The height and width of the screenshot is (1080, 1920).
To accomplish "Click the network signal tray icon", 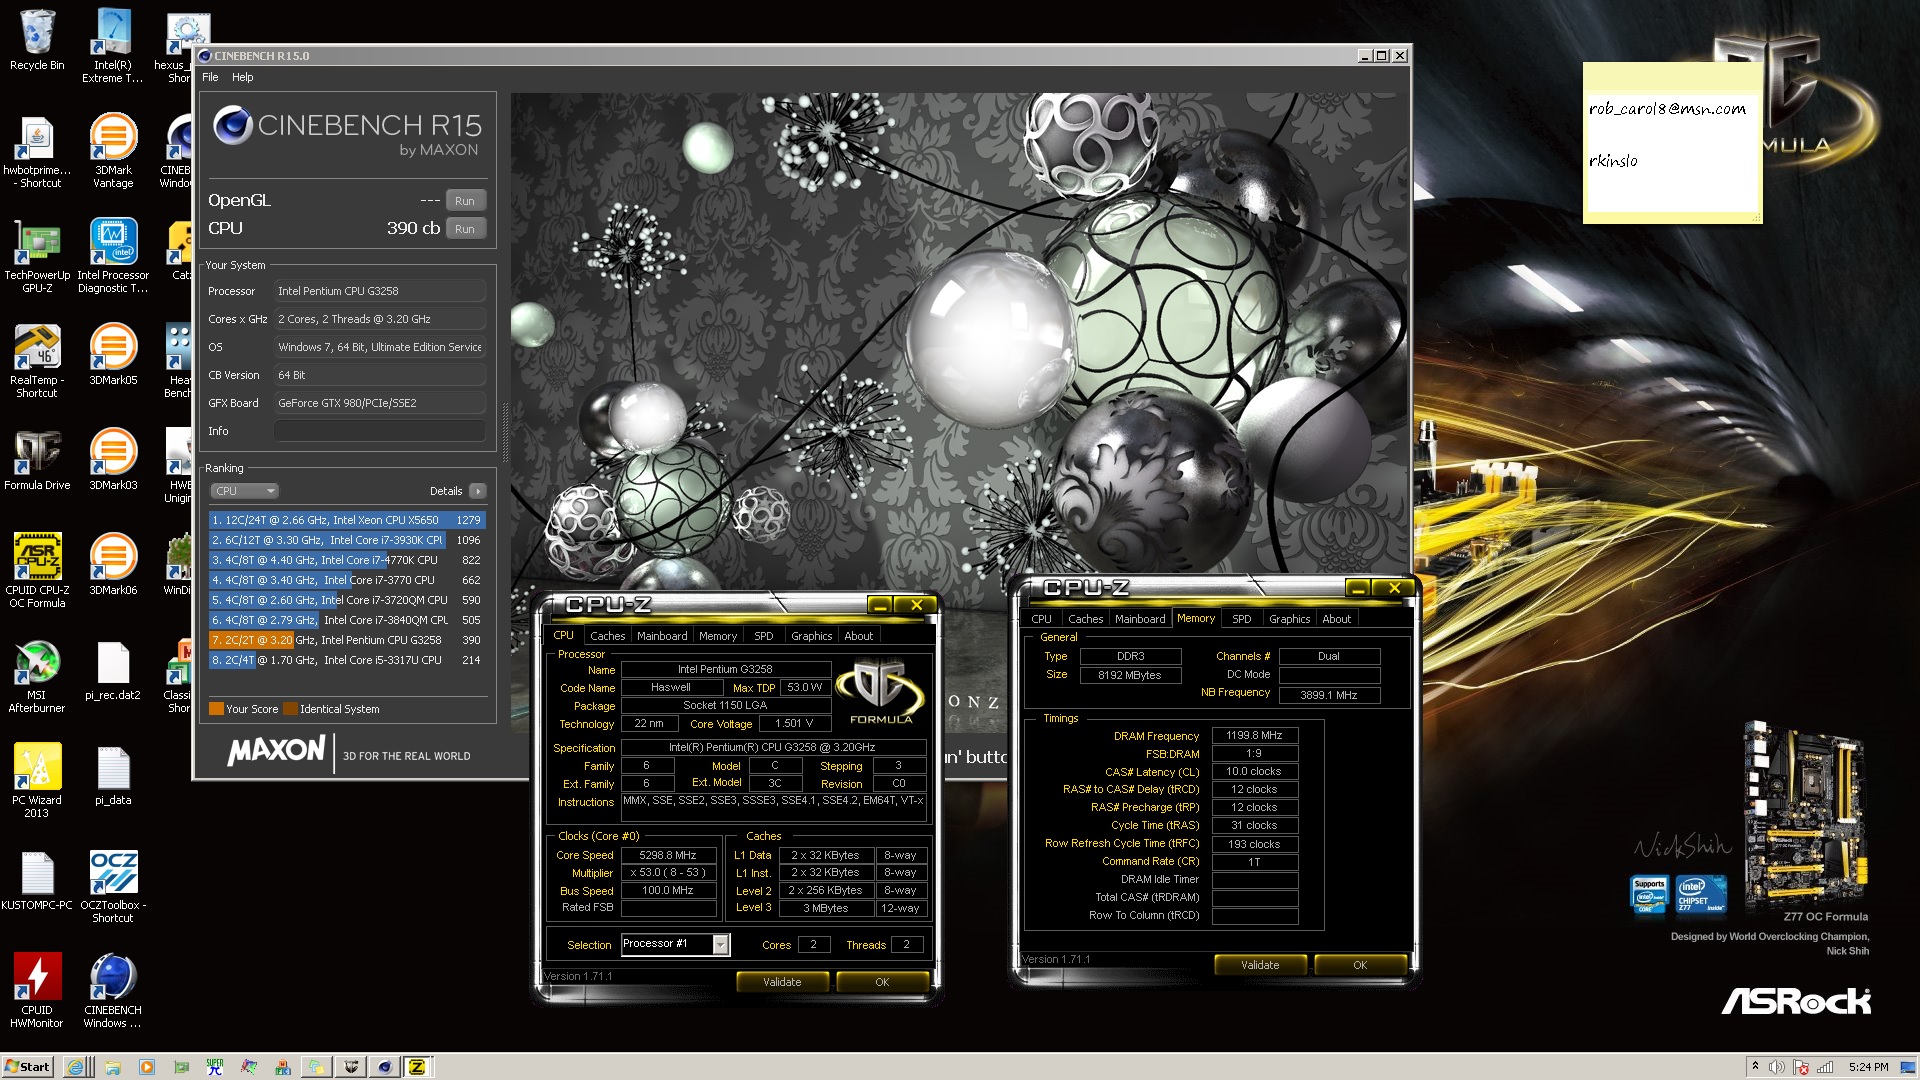I will [x=1825, y=1067].
